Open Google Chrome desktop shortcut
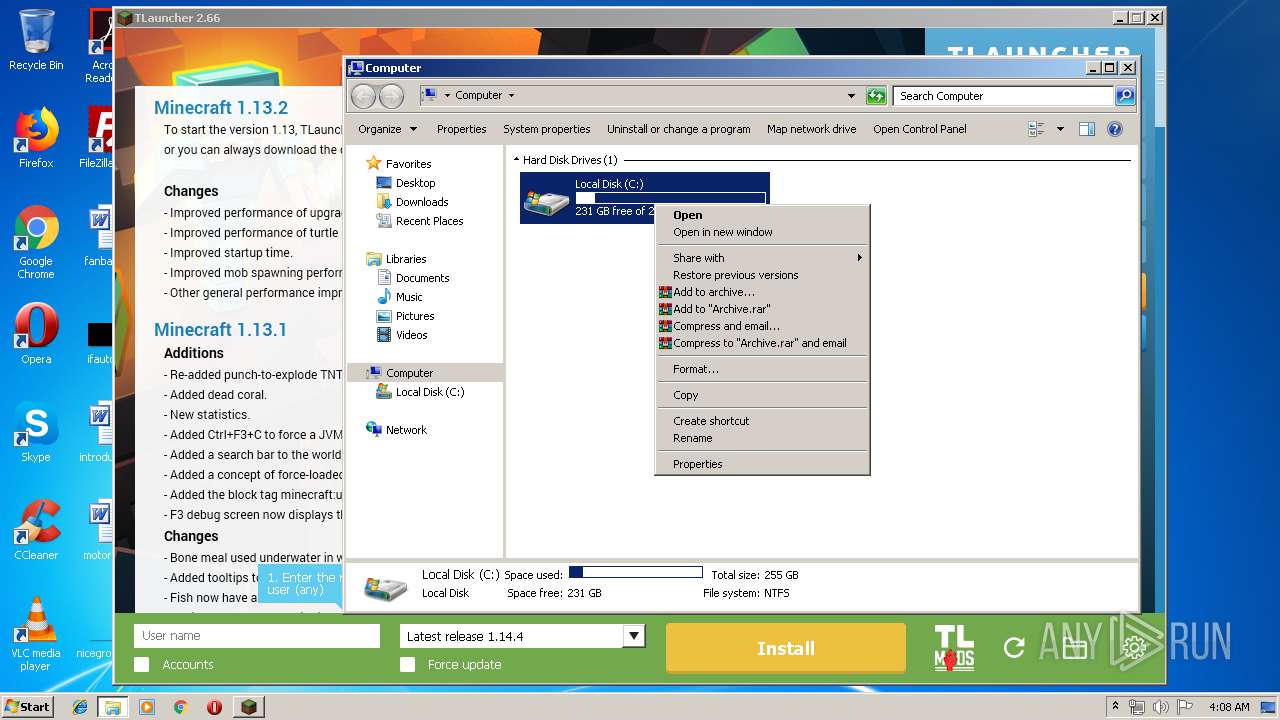This screenshot has height=720, width=1280. tap(36, 243)
